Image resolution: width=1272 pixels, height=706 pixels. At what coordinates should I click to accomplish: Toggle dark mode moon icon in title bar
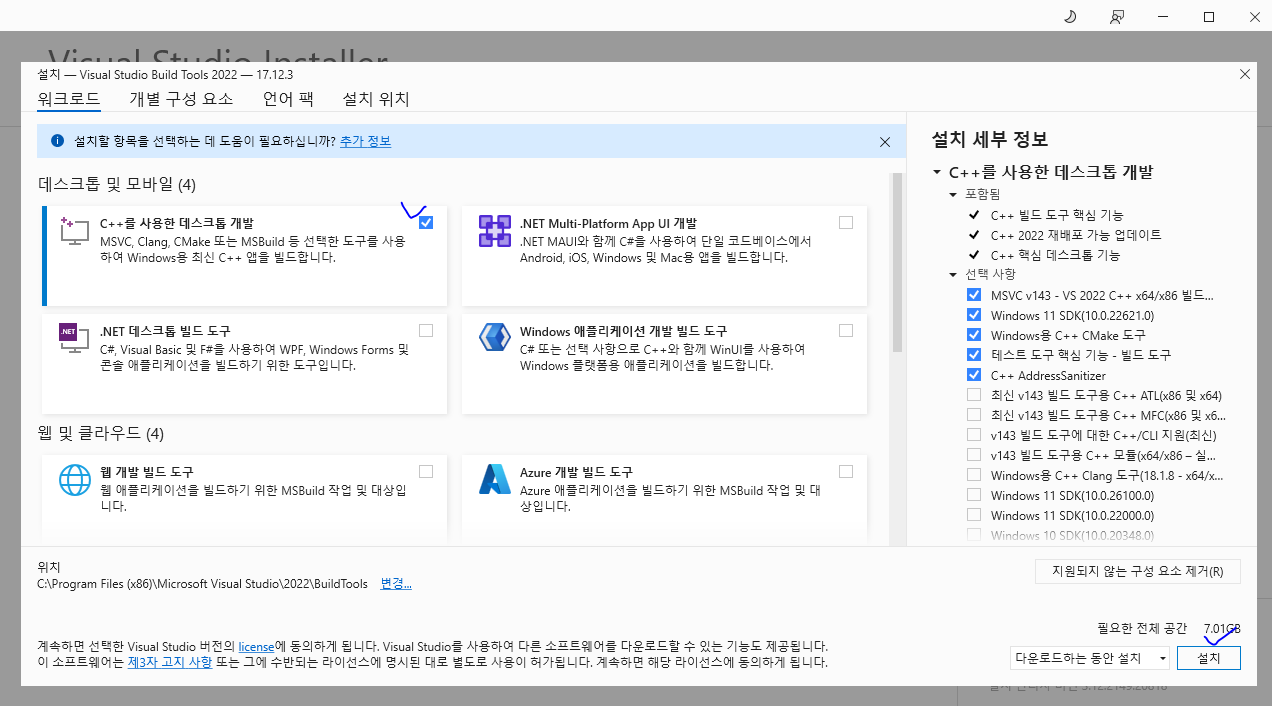pos(1070,17)
